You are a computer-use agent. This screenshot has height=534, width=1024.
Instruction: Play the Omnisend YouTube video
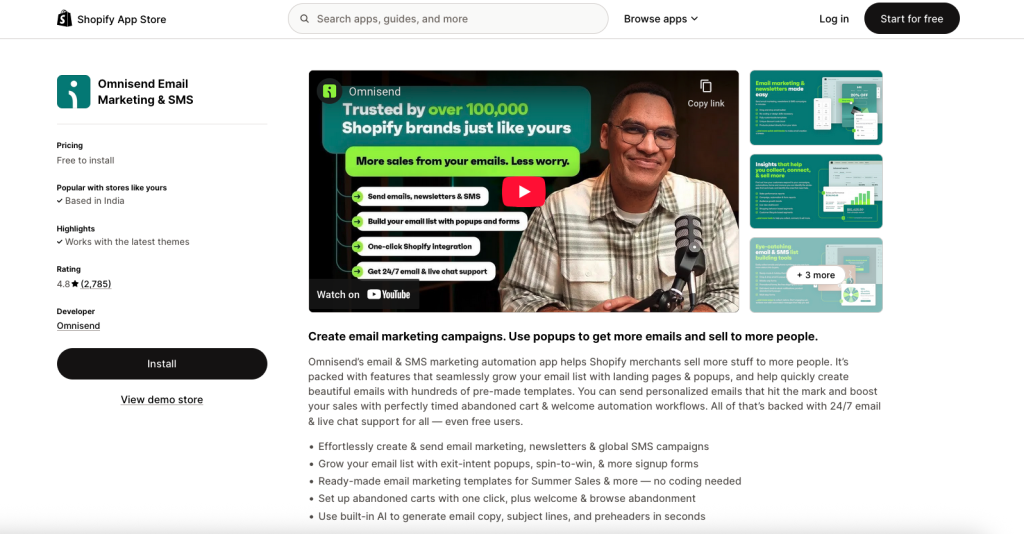(524, 191)
